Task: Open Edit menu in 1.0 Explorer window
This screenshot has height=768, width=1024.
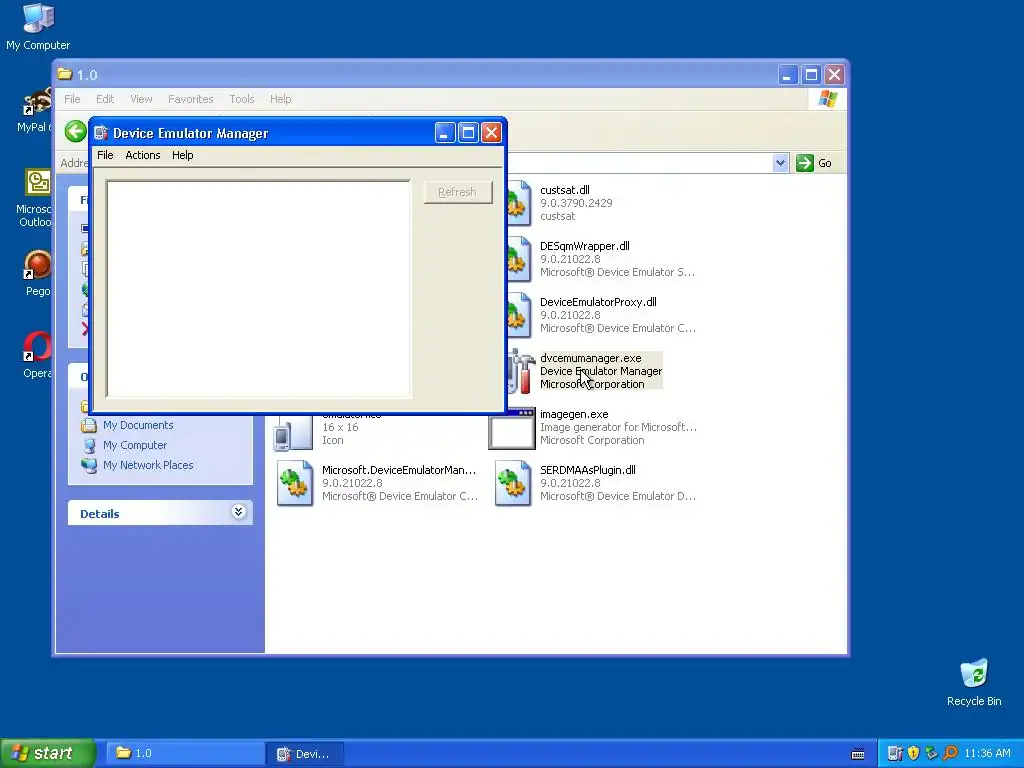Action: coord(104,99)
